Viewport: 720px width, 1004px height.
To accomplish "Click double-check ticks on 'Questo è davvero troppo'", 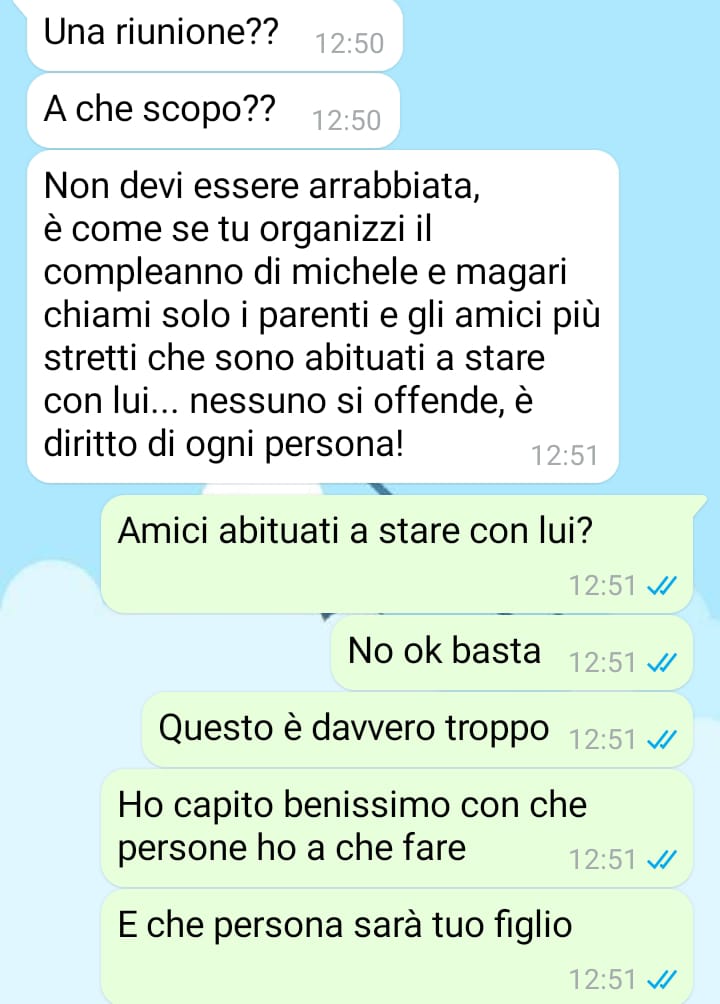I will click(661, 740).
